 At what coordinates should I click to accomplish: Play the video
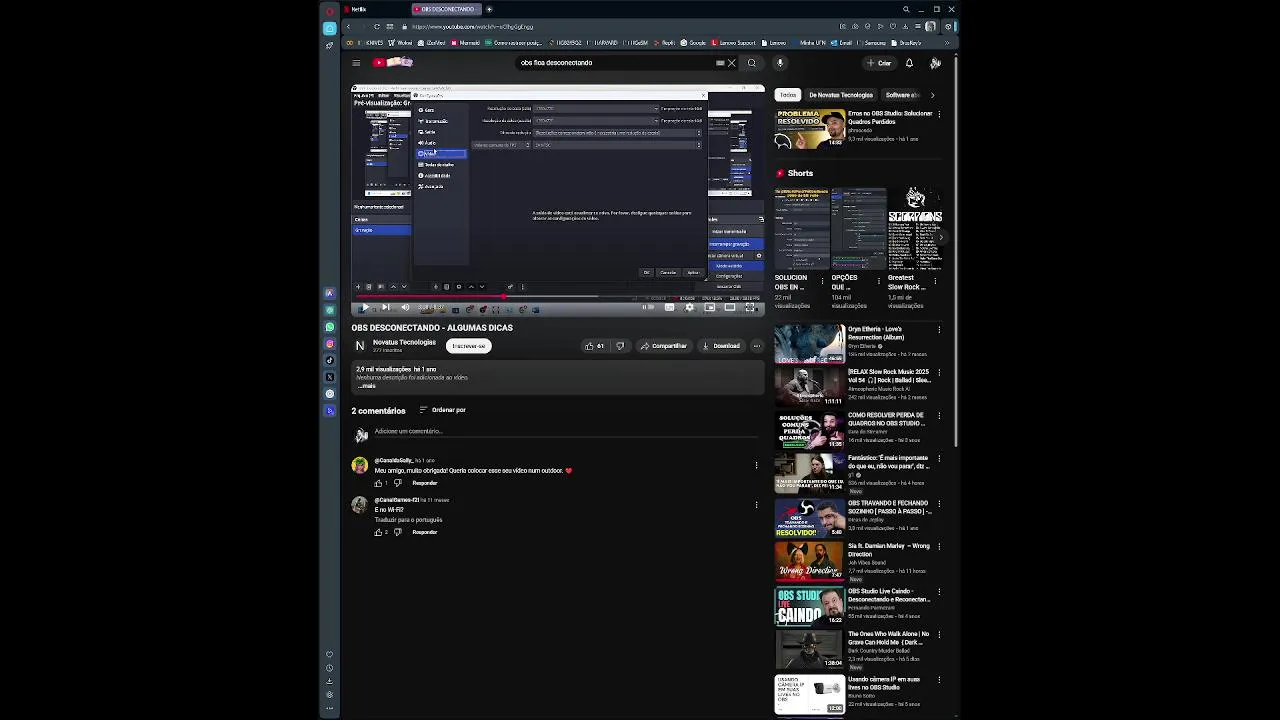tap(365, 308)
